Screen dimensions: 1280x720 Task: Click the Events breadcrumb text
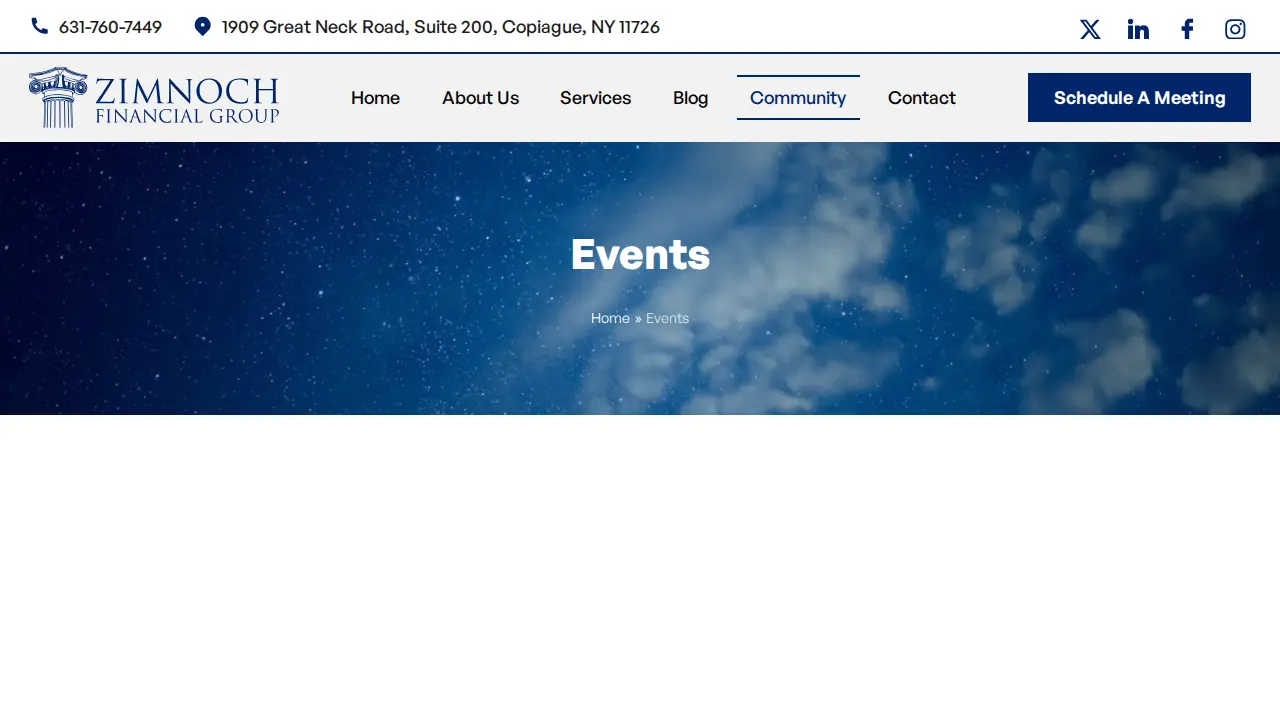click(x=667, y=318)
